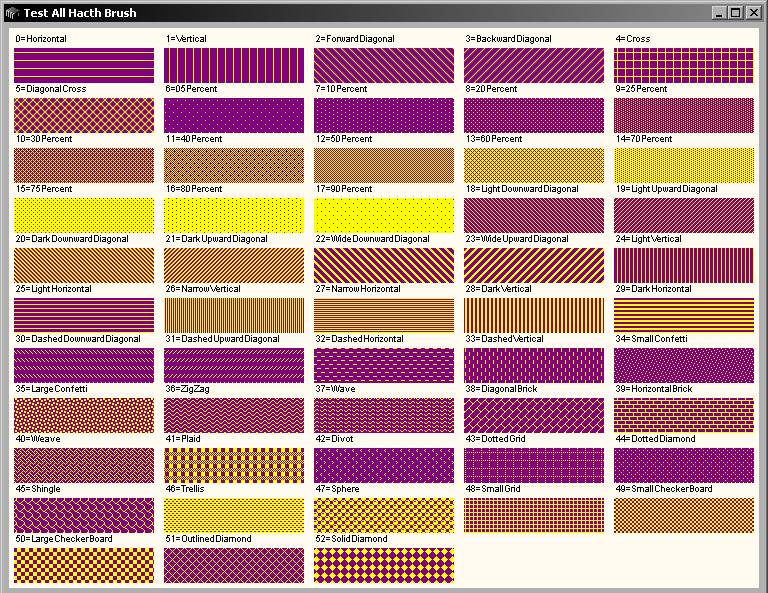Select the Sphere pattern swatch

(384, 515)
